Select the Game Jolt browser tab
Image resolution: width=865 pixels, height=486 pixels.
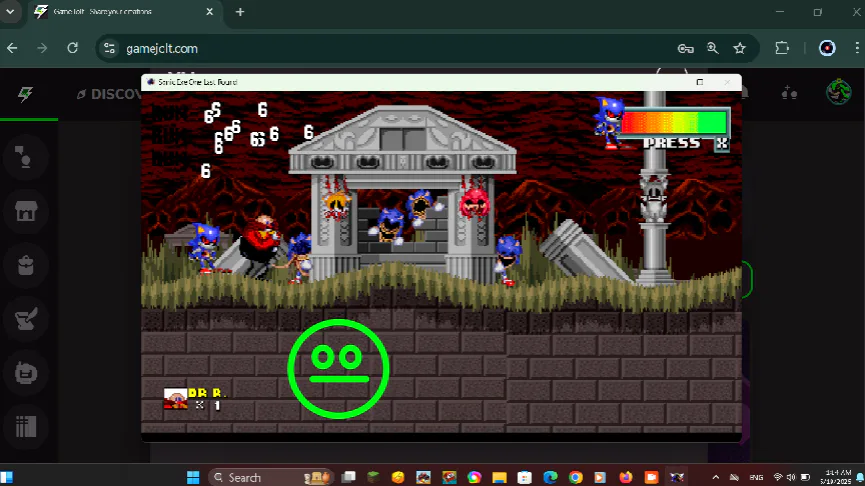coord(124,12)
